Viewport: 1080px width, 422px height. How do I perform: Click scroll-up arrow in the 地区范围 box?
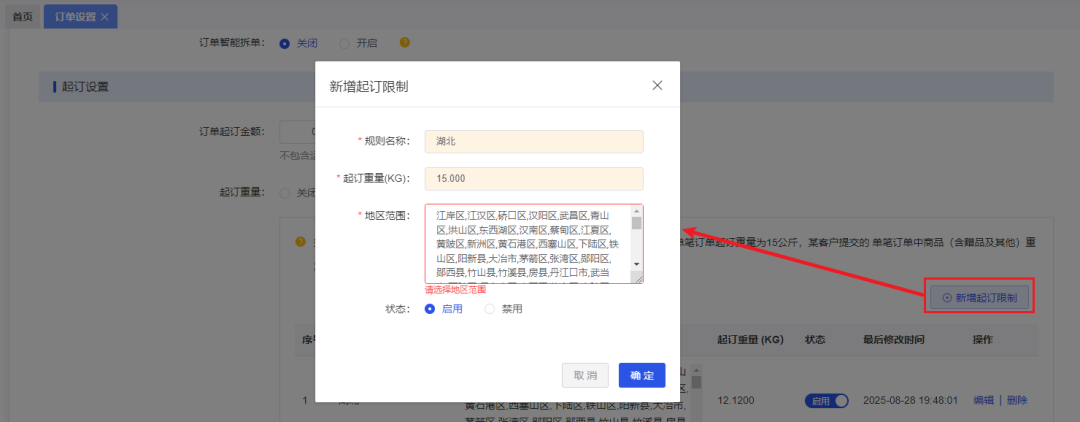pyautogui.click(x=636, y=211)
